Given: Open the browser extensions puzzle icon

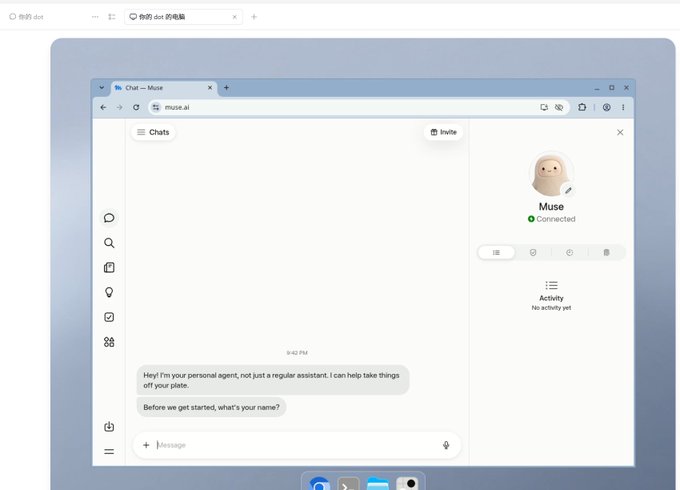Looking at the screenshot, I should (x=582, y=107).
